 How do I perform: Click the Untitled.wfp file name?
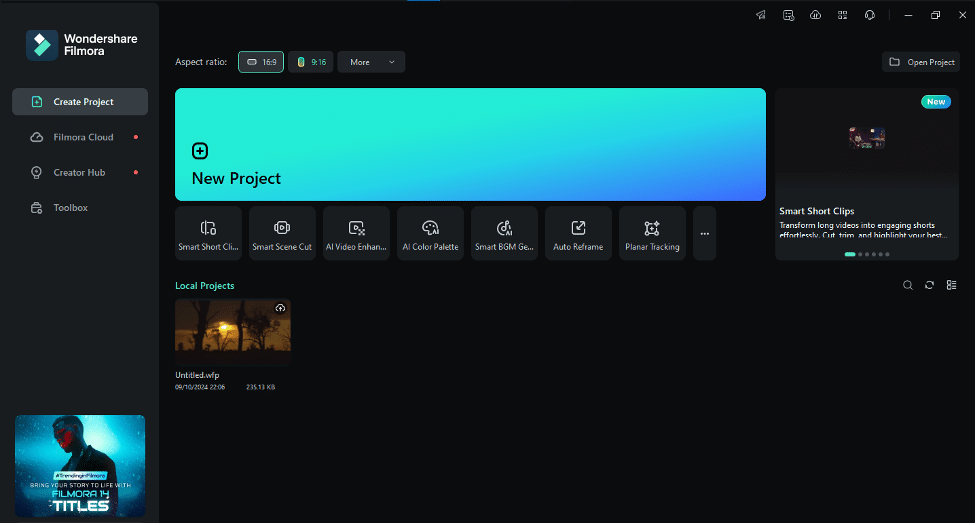[197, 376]
